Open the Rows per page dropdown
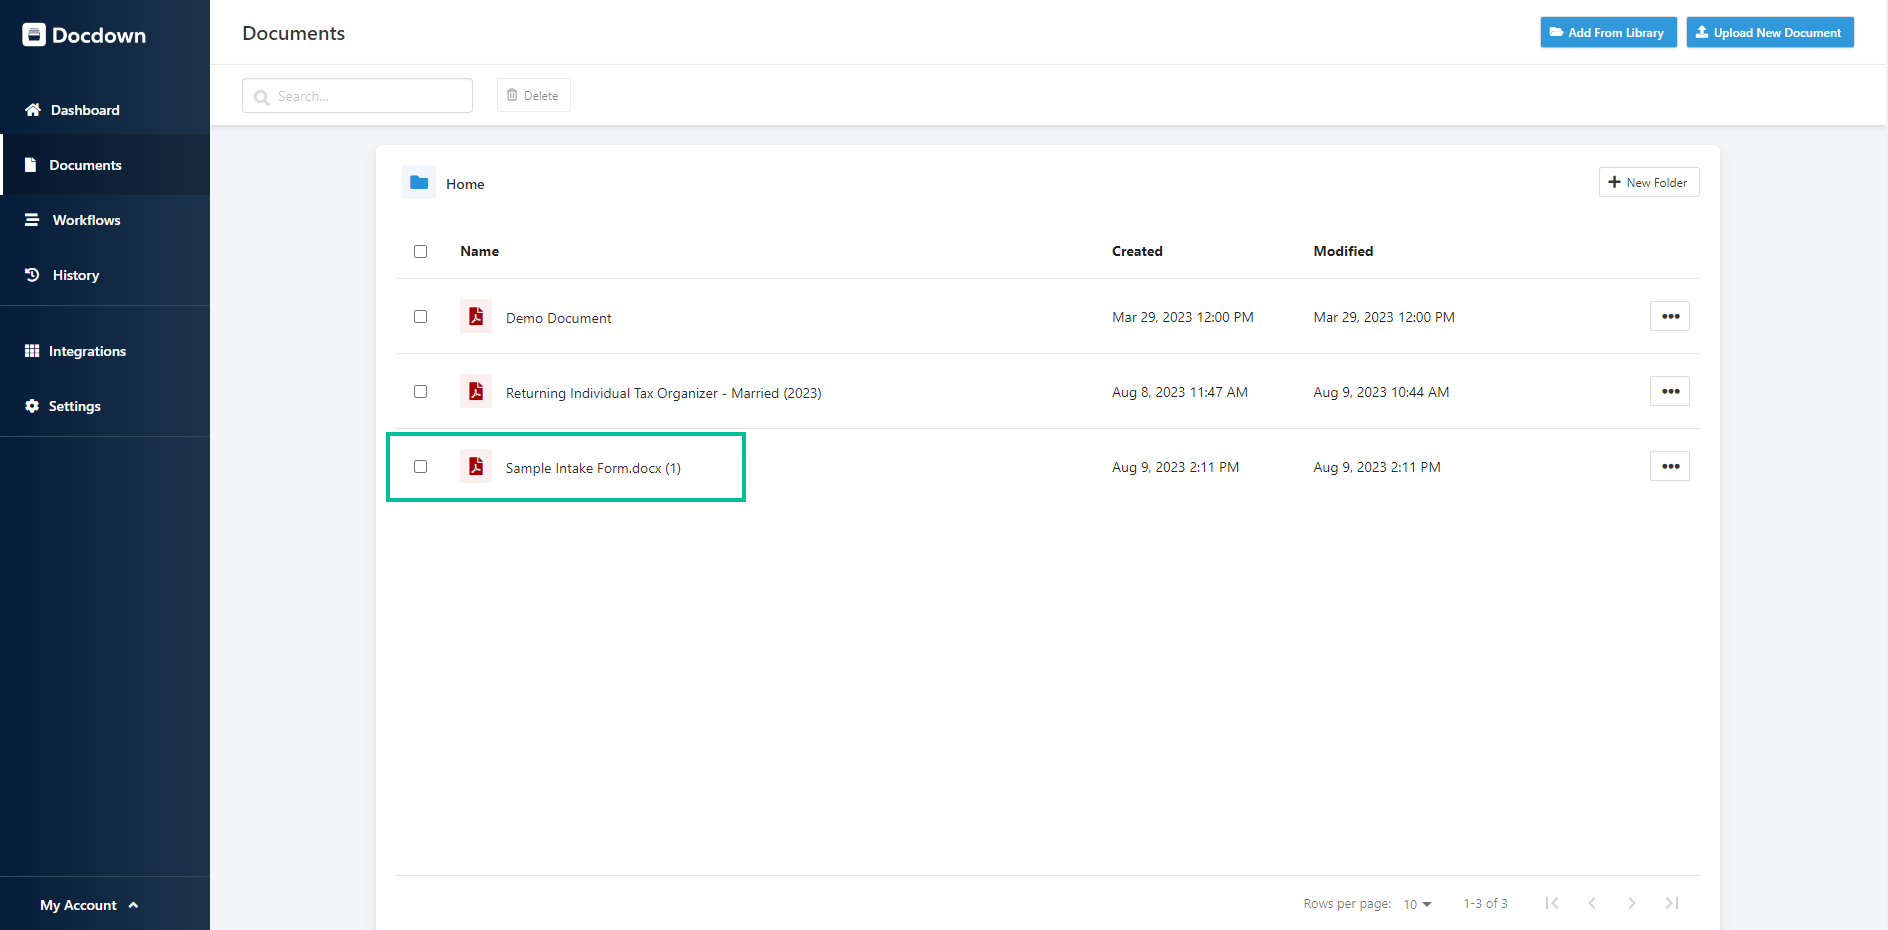The image size is (1888, 930). pyautogui.click(x=1416, y=903)
